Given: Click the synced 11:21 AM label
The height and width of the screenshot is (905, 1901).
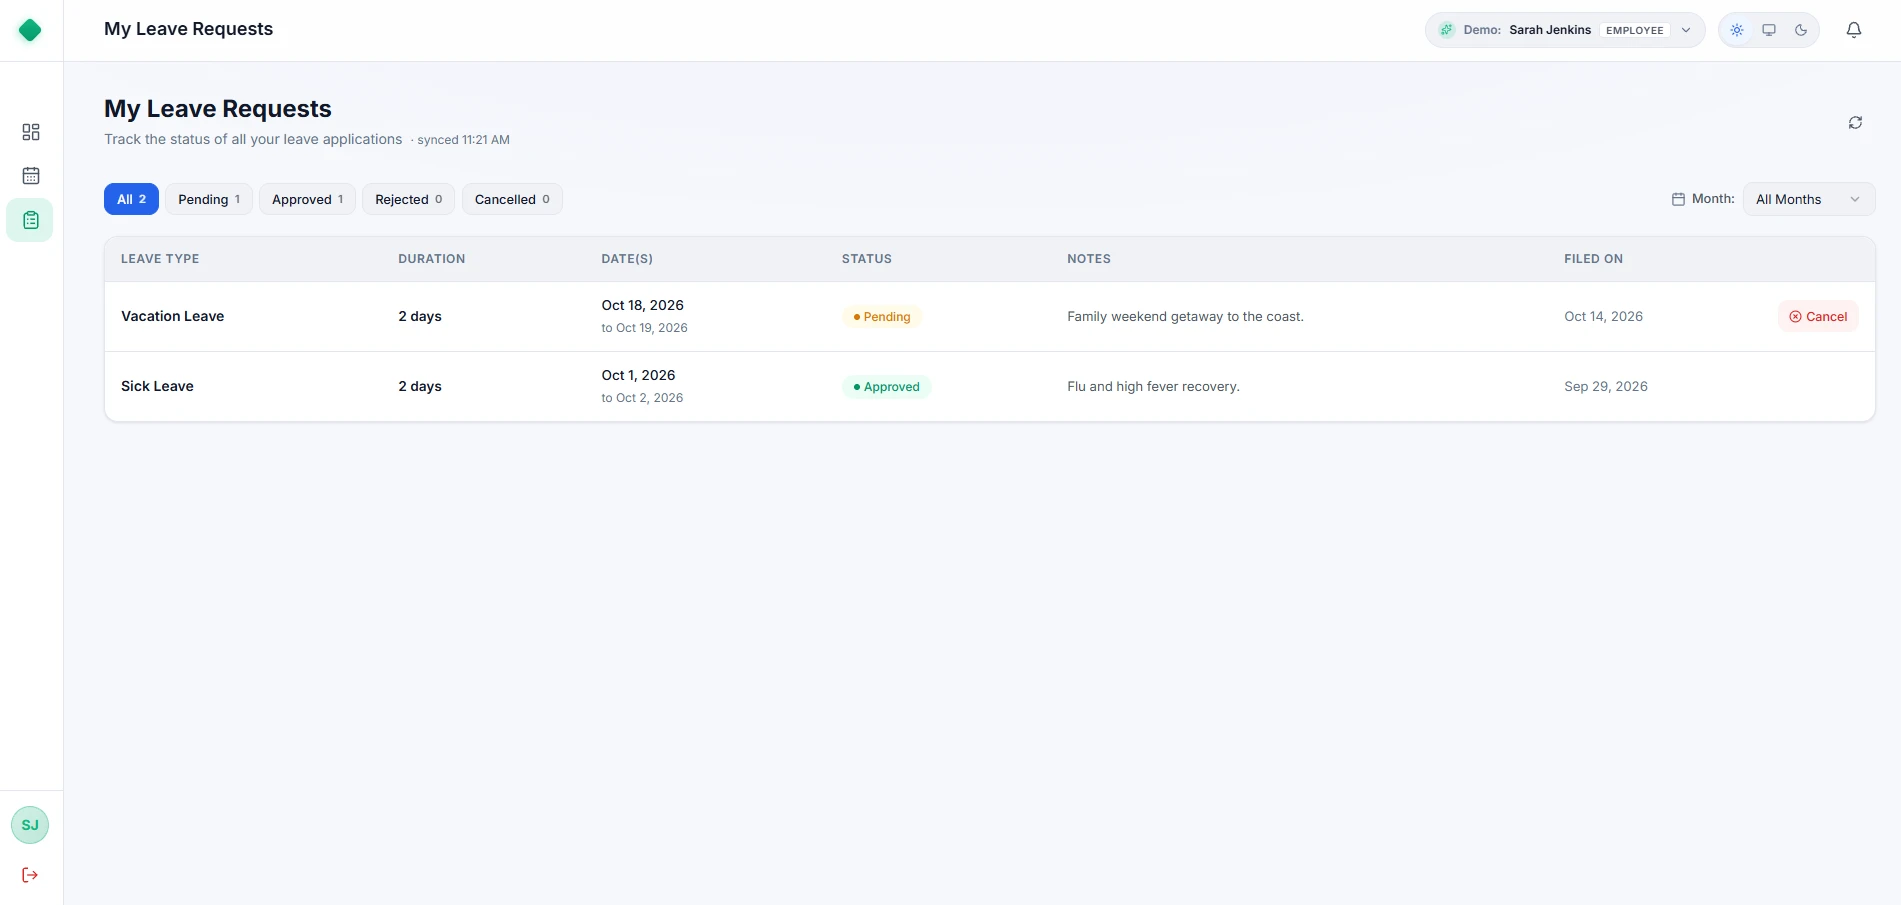Looking at the screenshot, I should pyautogui.click(x=463, y=140).
